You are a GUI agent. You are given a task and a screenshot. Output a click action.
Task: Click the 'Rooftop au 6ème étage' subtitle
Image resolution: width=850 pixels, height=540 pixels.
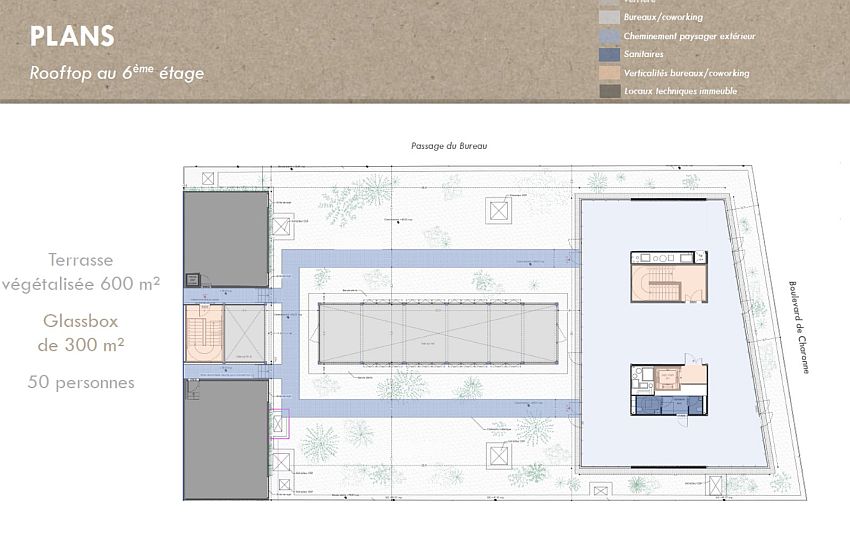116,73
